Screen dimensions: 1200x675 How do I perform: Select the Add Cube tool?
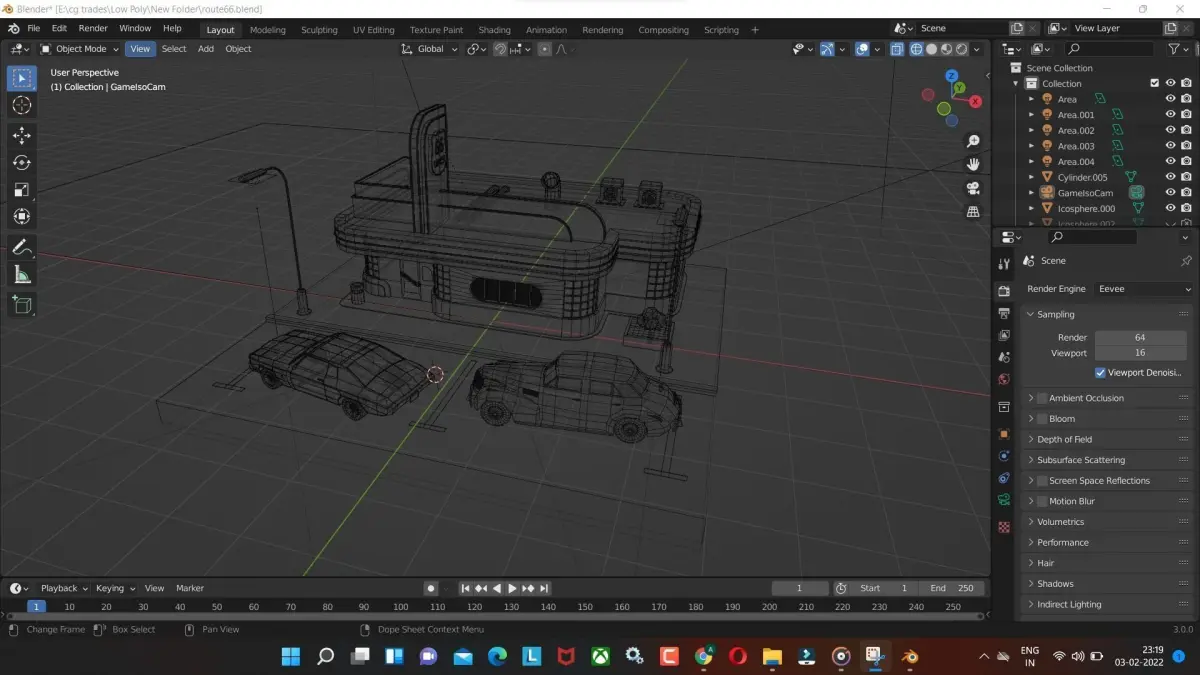pyautogui.click(x=22, y=304)
